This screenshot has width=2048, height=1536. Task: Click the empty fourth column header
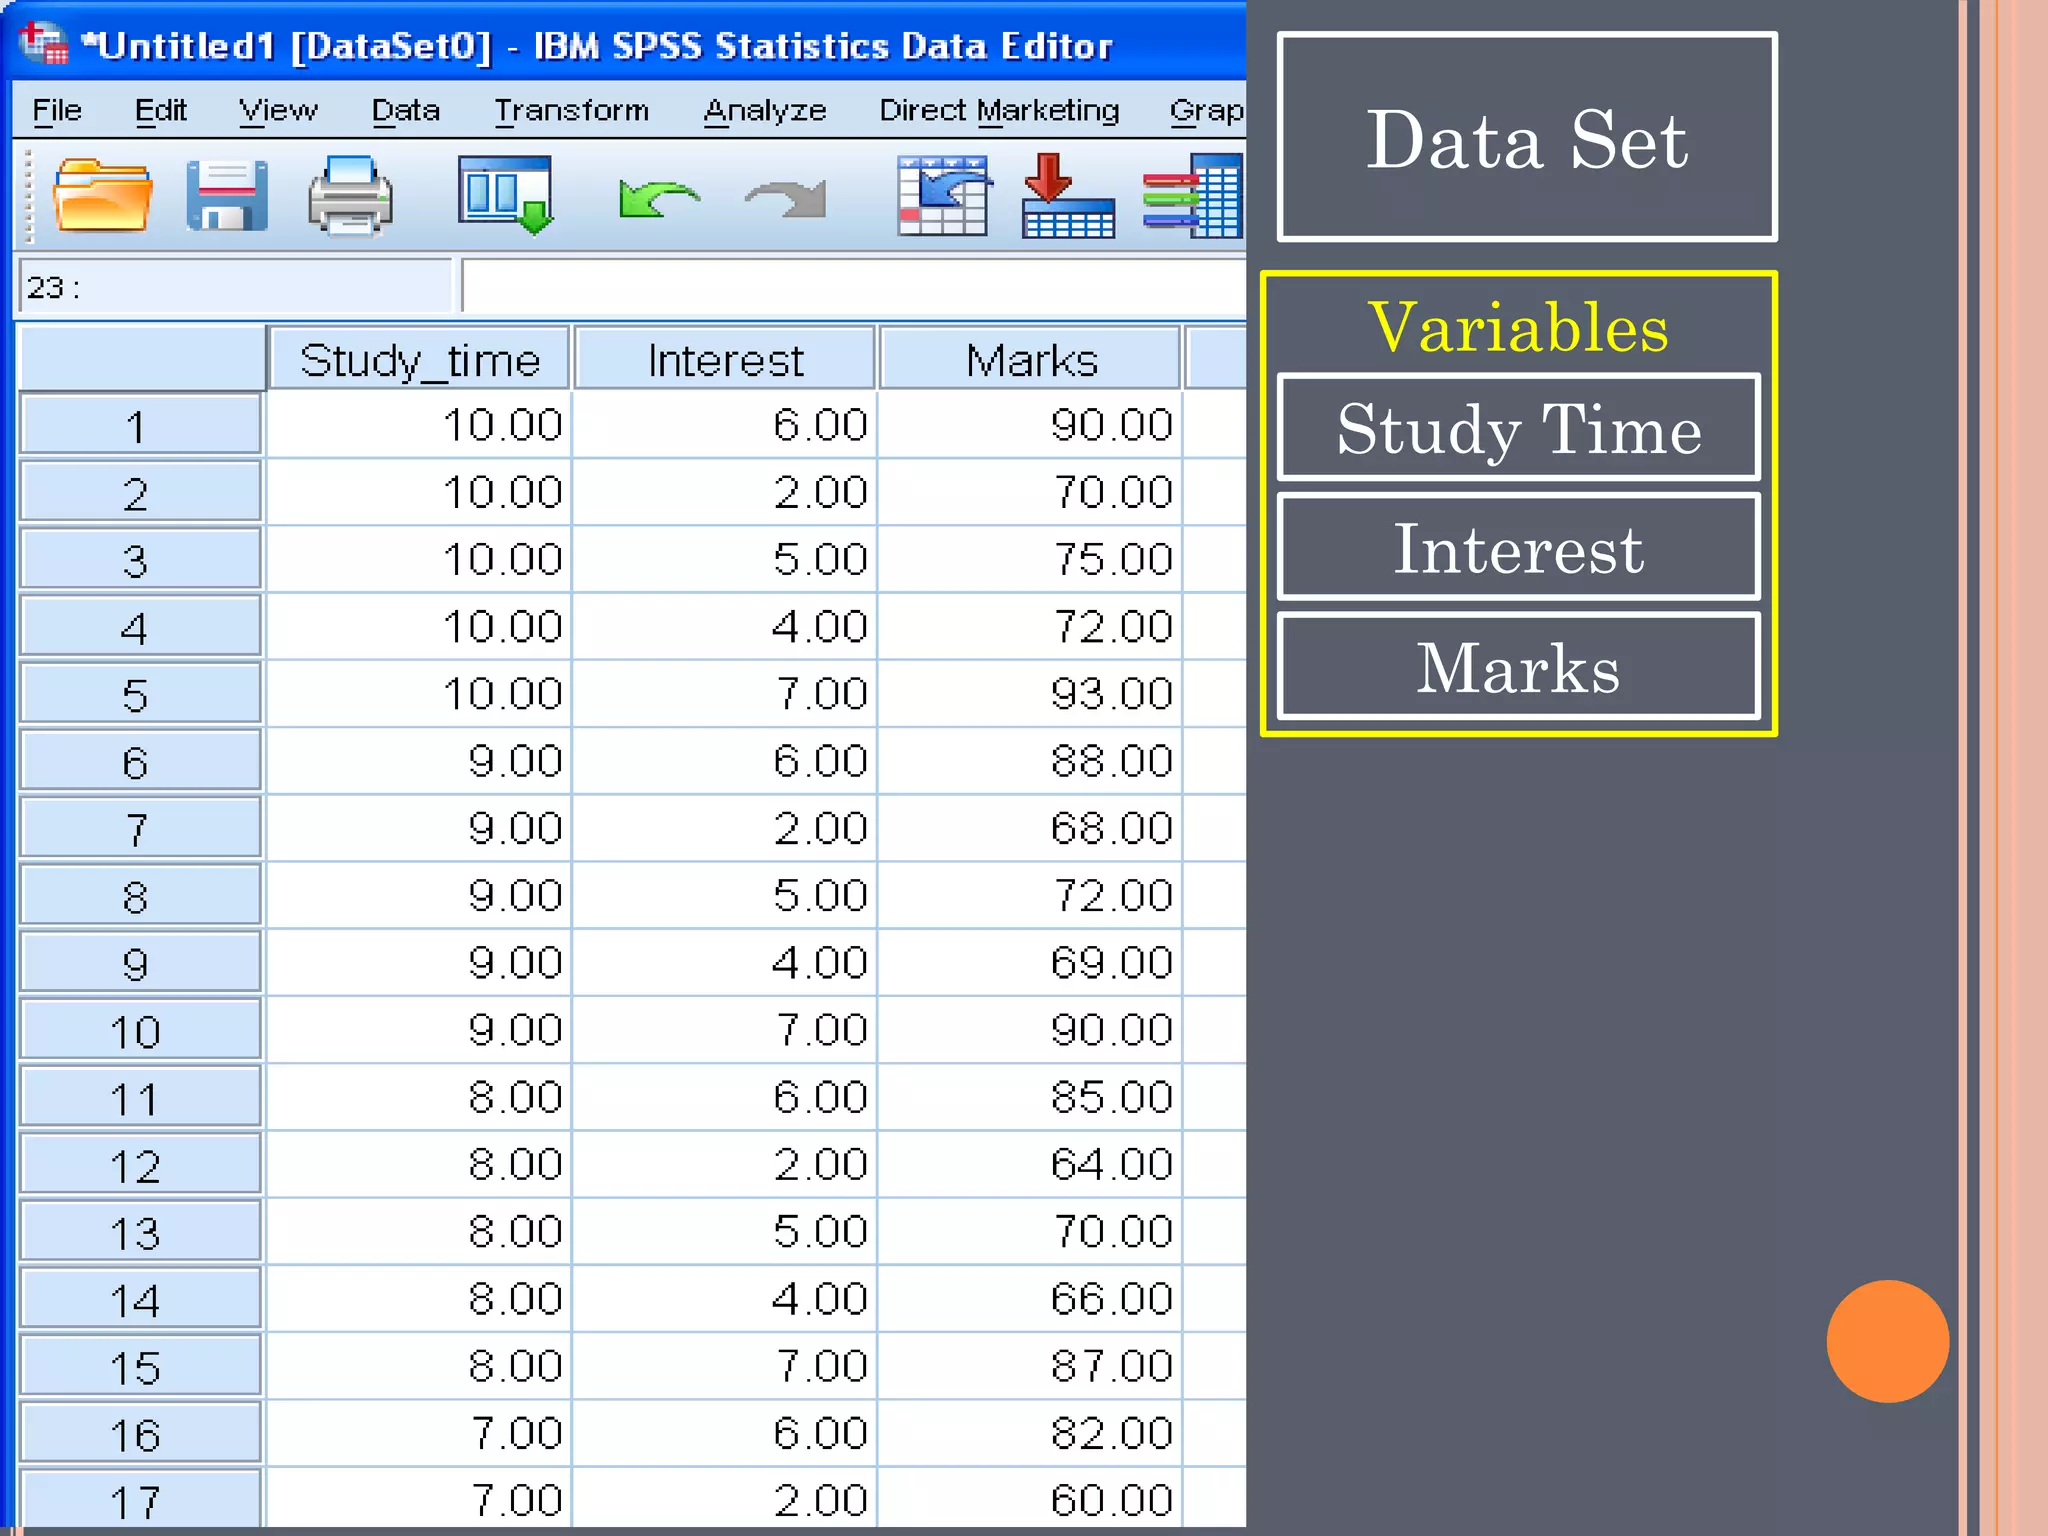pyautogui.click(x=1216, y=358)
